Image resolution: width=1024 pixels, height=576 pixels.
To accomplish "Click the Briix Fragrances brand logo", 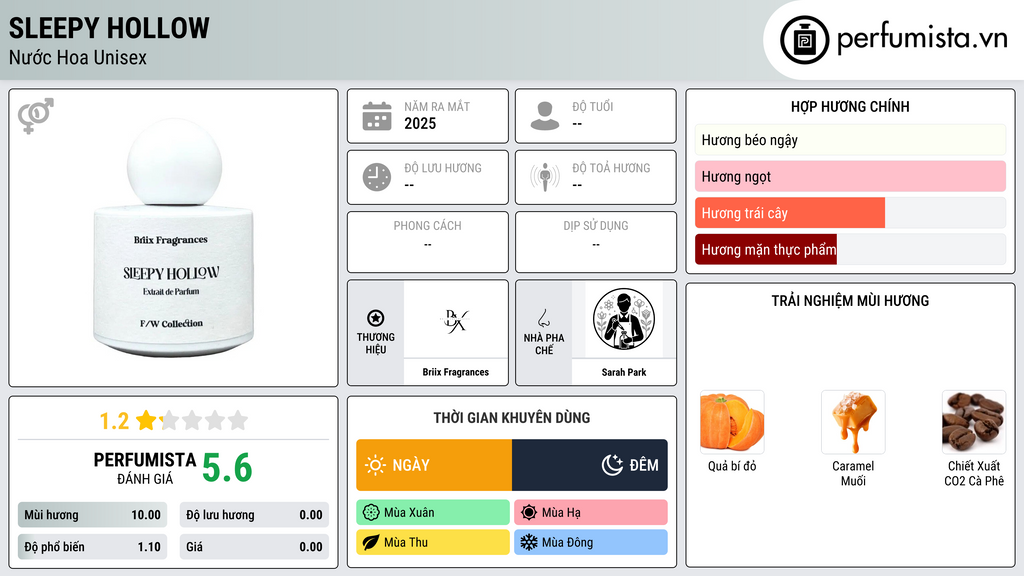I will pos(455,320).
